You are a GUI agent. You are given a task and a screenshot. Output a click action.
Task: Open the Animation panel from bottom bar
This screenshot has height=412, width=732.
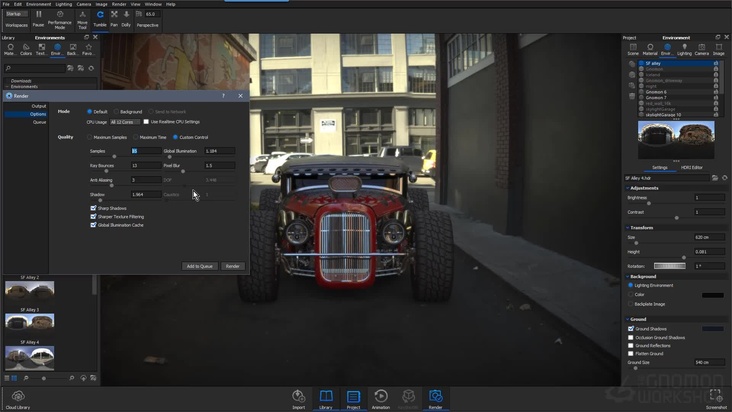pos(380,399)
